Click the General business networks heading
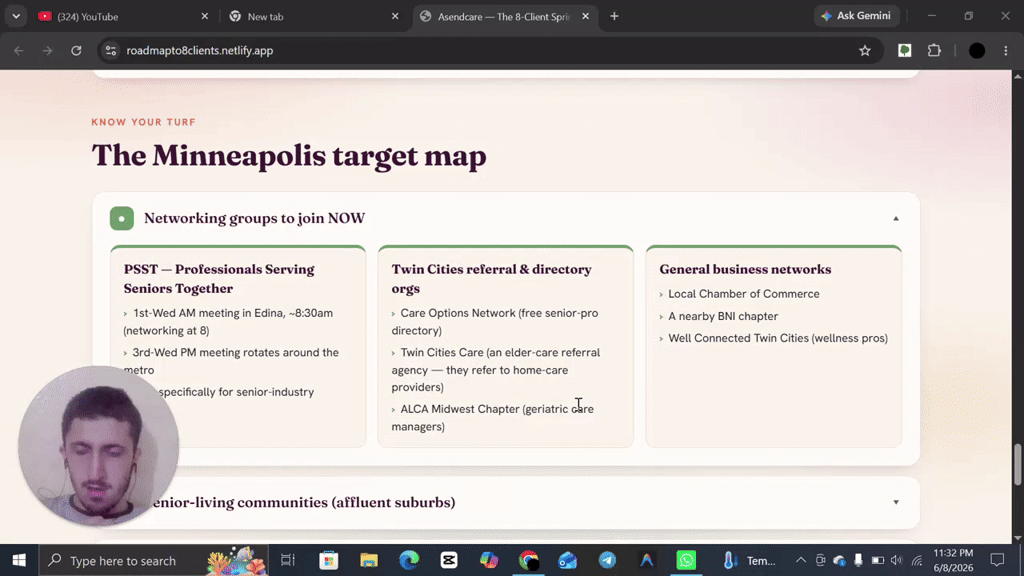This screenshot has width=1024, height=576. click(745, 269)
